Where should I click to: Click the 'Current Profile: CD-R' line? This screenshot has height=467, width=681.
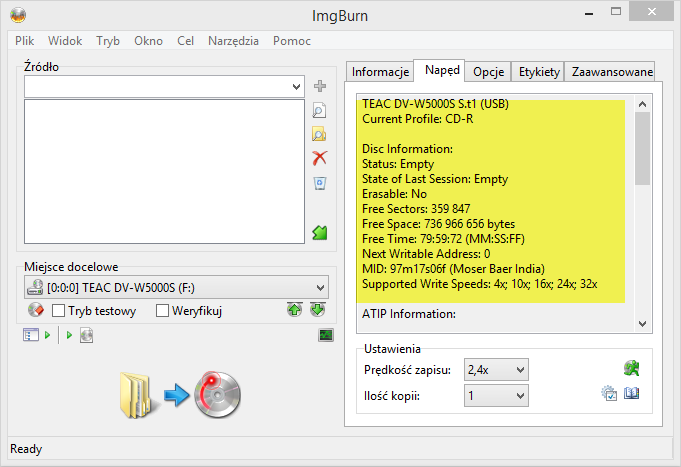click(x=418, y=119)
